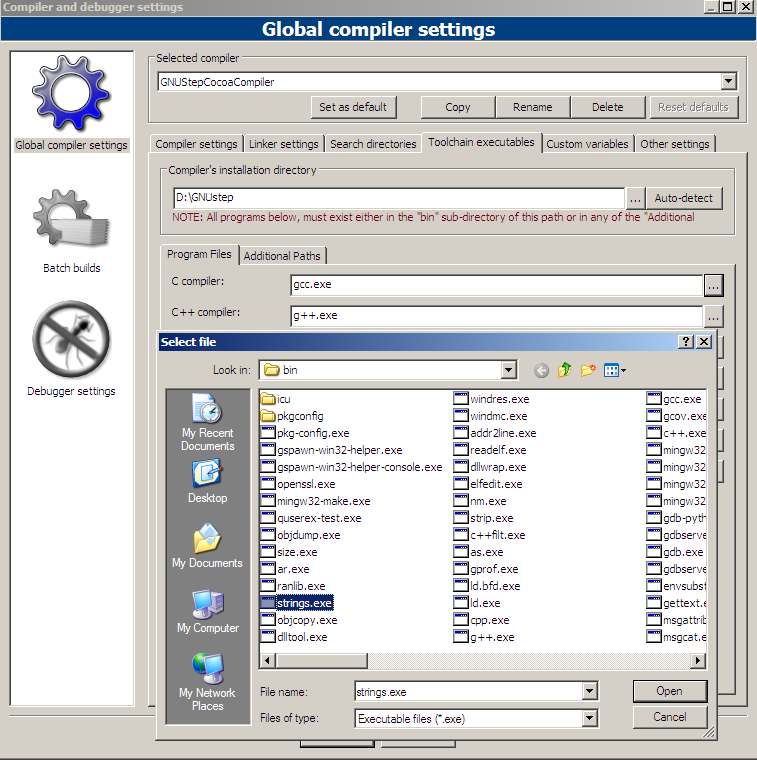Select gspawn-win32-helper.exe file

pyautogui.click(x=331, y=450)
